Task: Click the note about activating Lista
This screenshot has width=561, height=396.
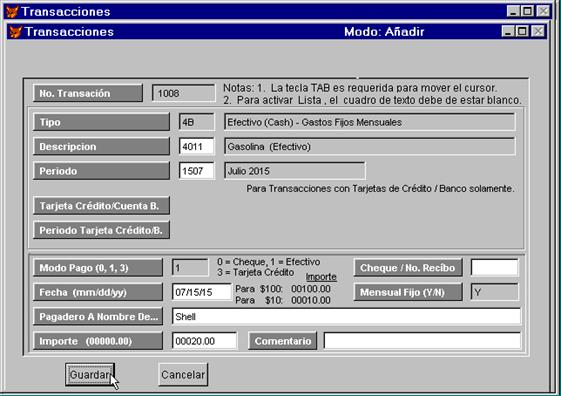Action: 372,100
